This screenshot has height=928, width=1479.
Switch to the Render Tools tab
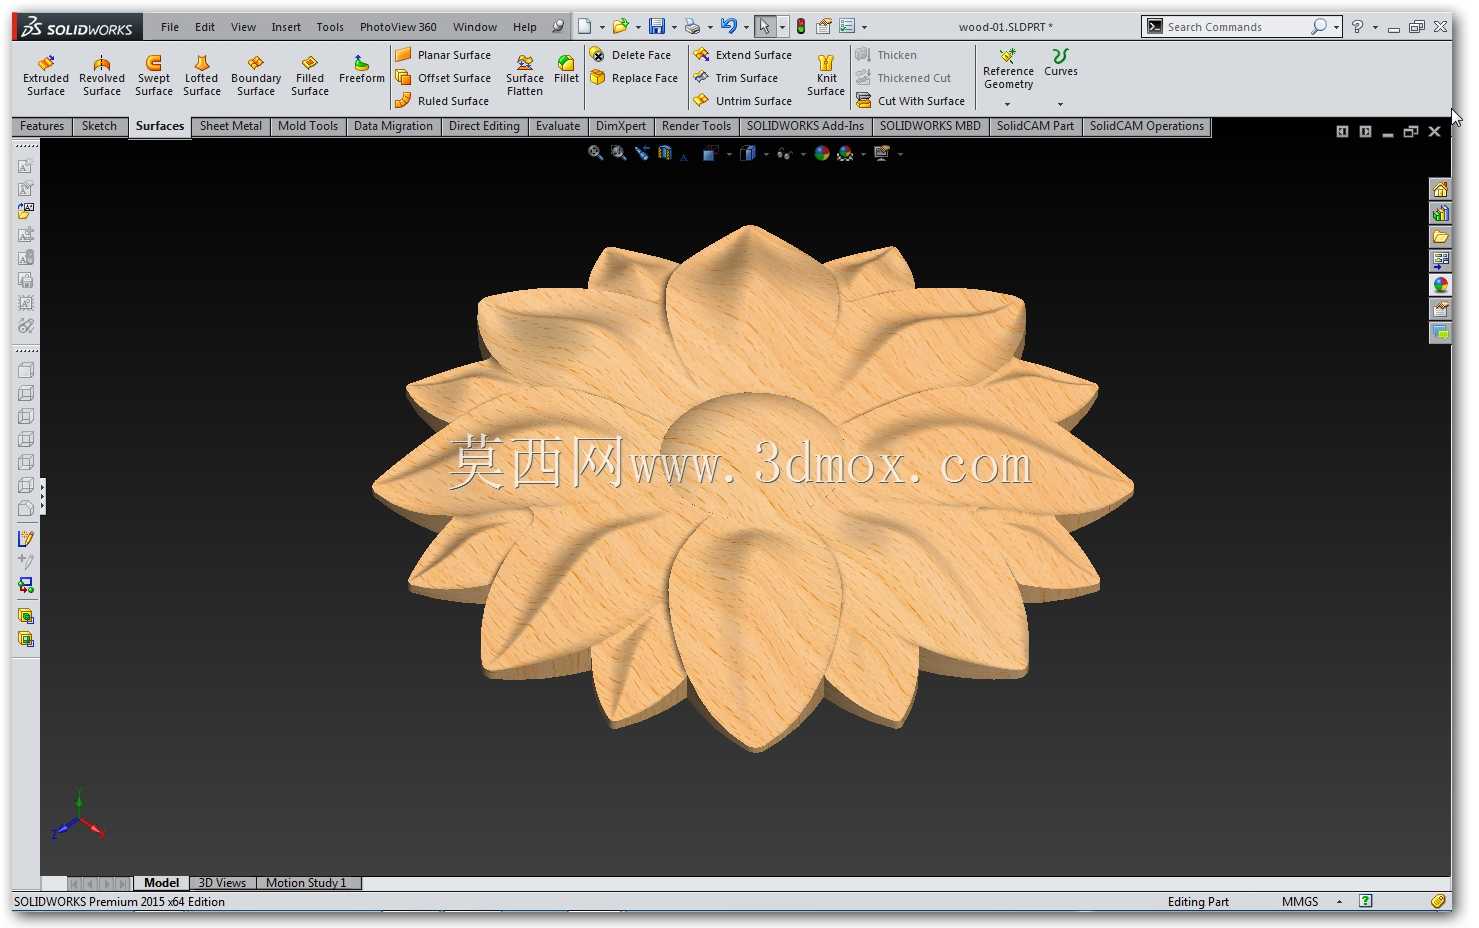tap(696, 126)
